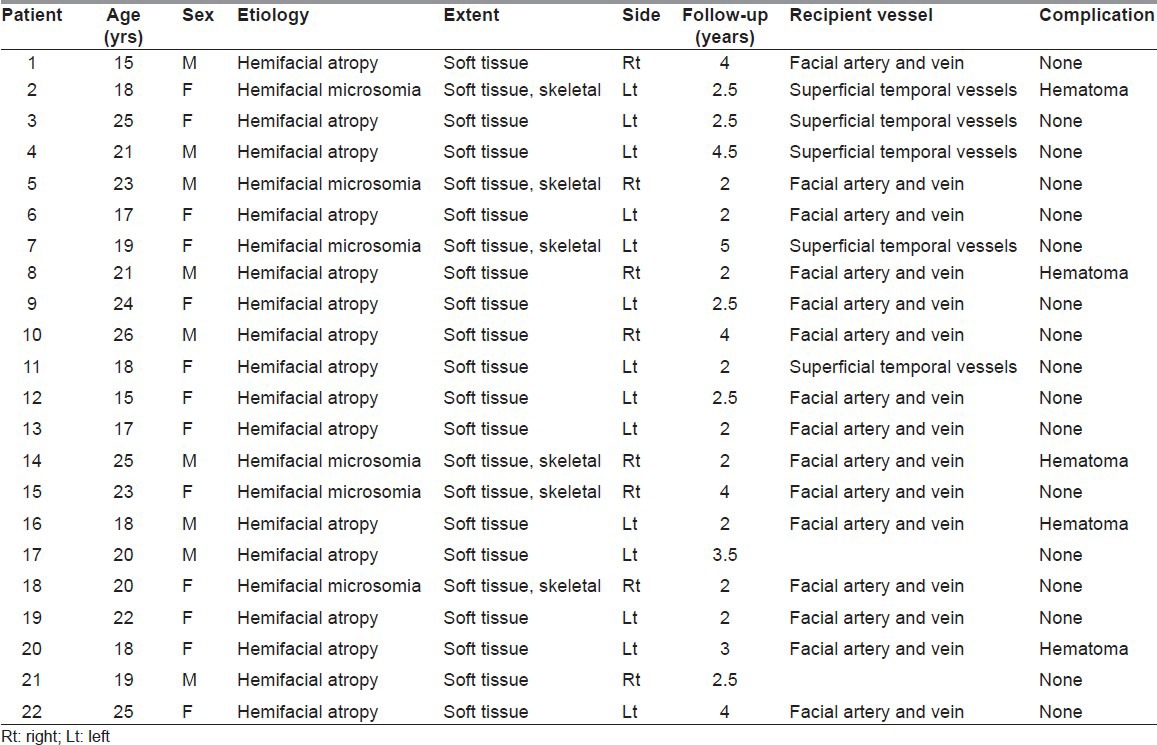The image size is (1157, 745).
Task: Click the Extent column header
Action: click(x=471, y=16)
